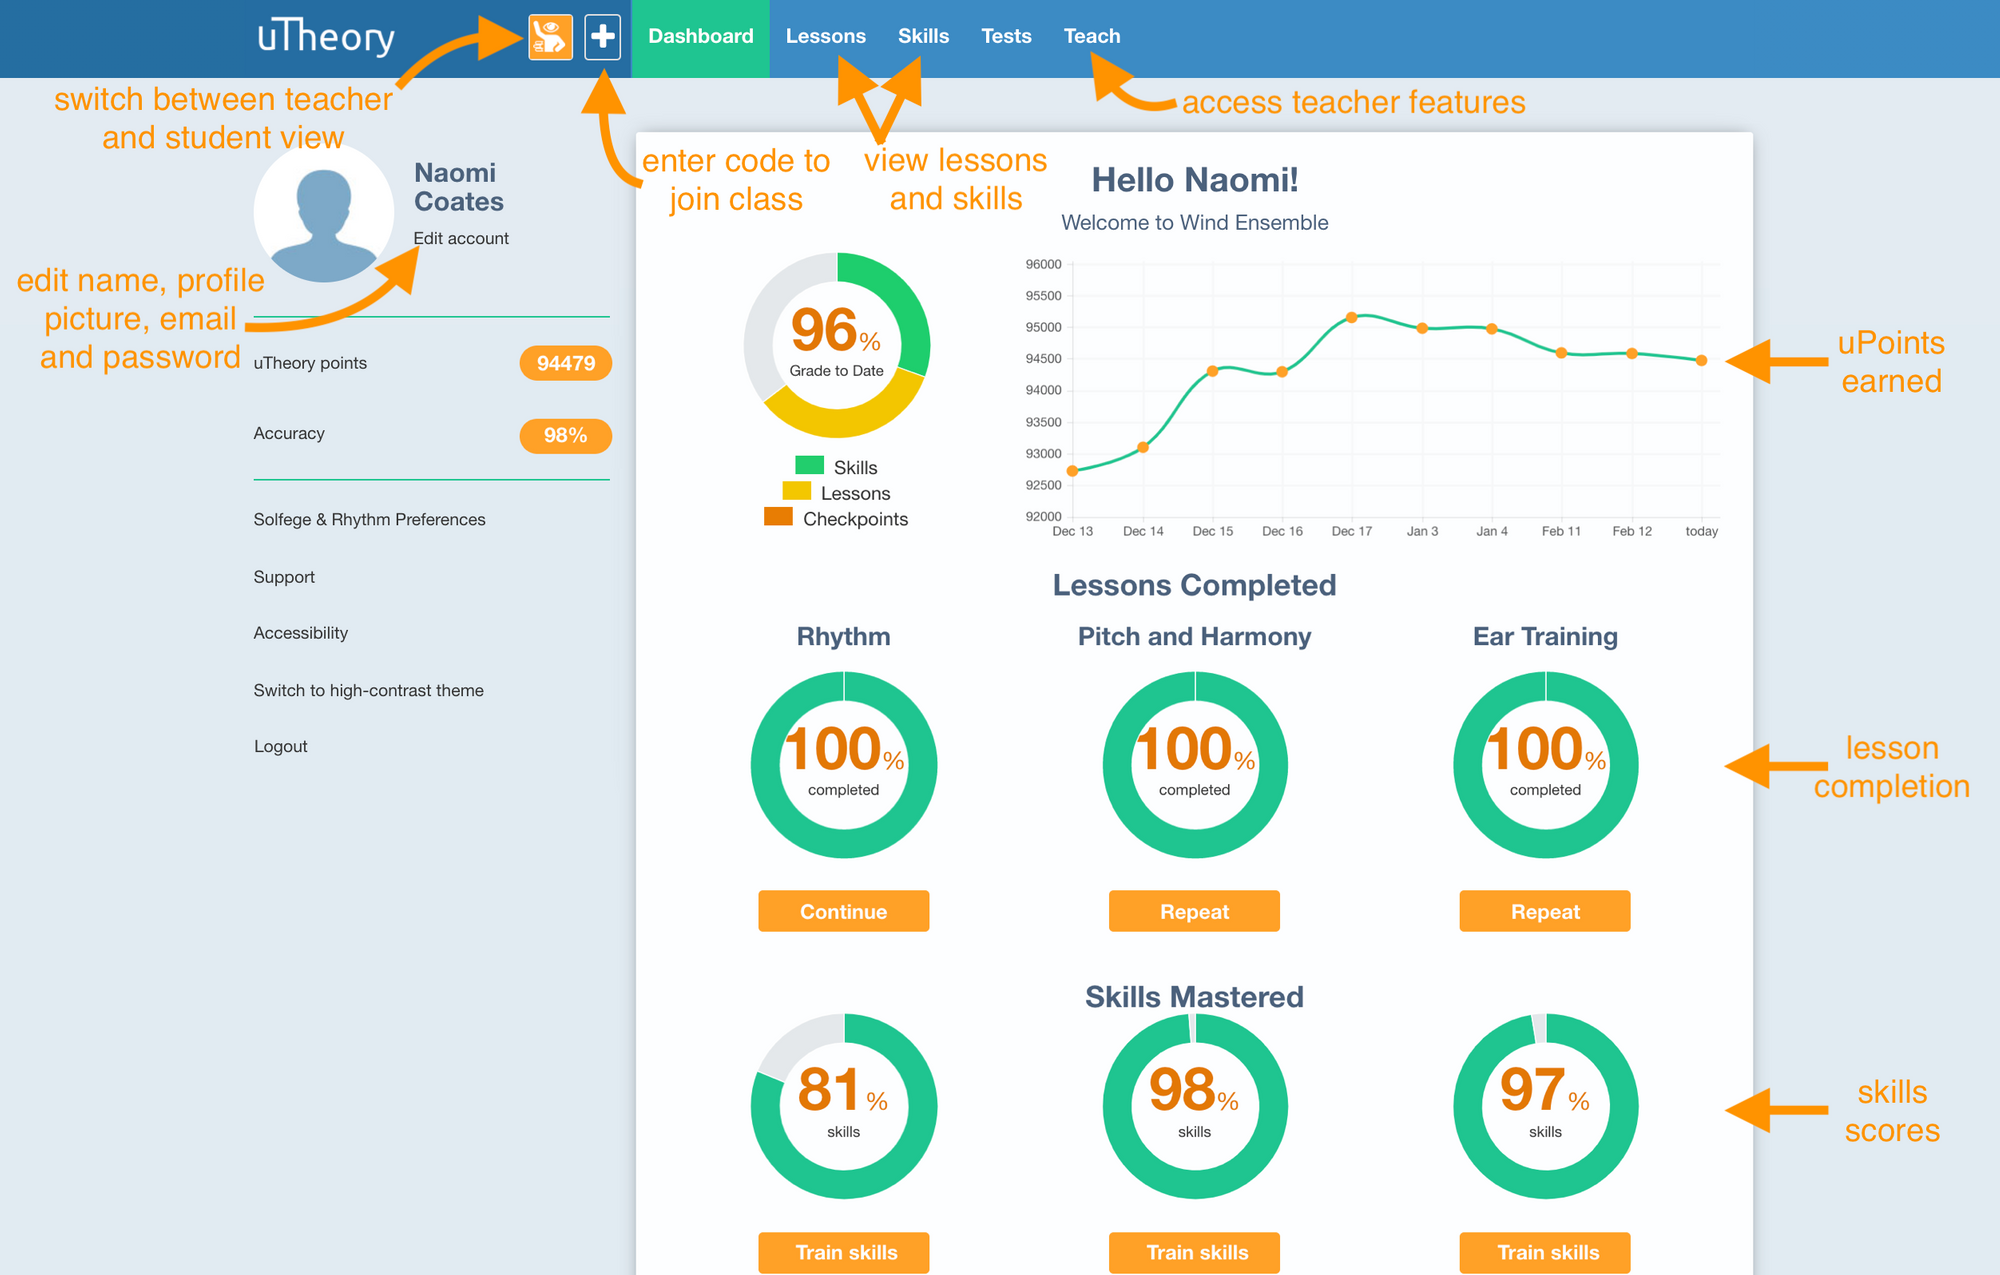Switch to high-contrast theme
The width and height of the screenshot is (2000, 1275).
(368, 690)
